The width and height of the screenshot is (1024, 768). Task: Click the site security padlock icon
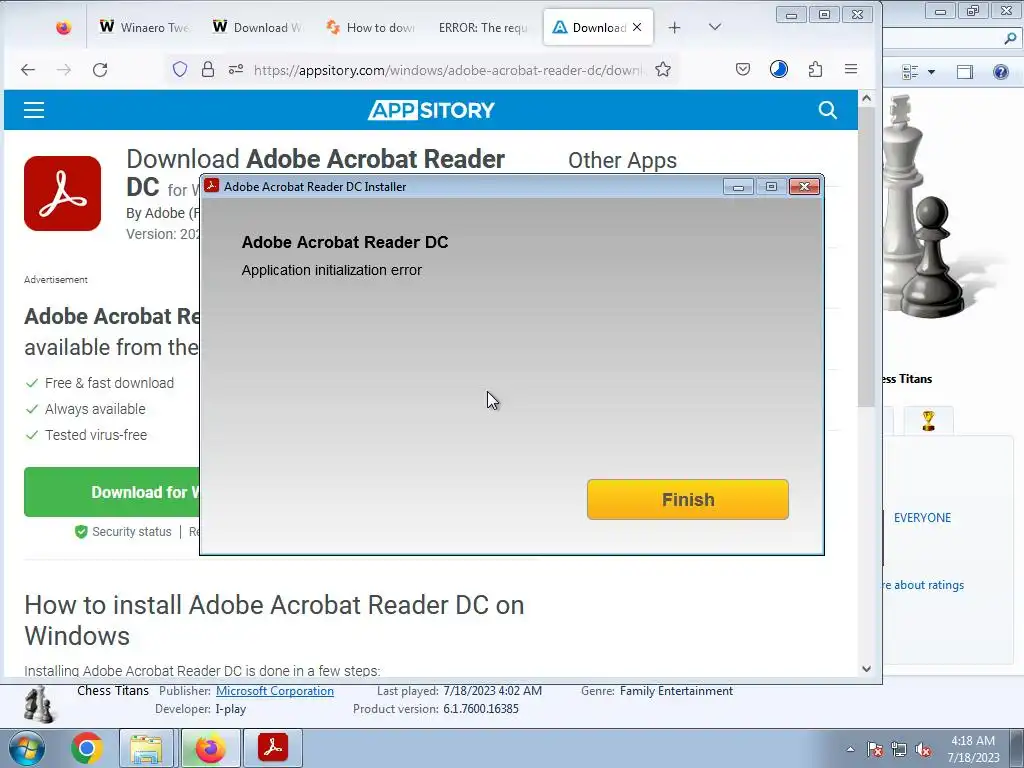[208, 69]
